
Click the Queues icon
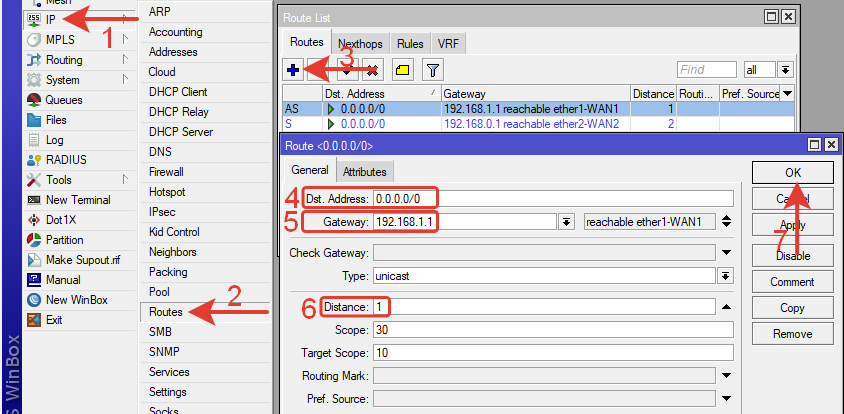[x=33, y=100]
